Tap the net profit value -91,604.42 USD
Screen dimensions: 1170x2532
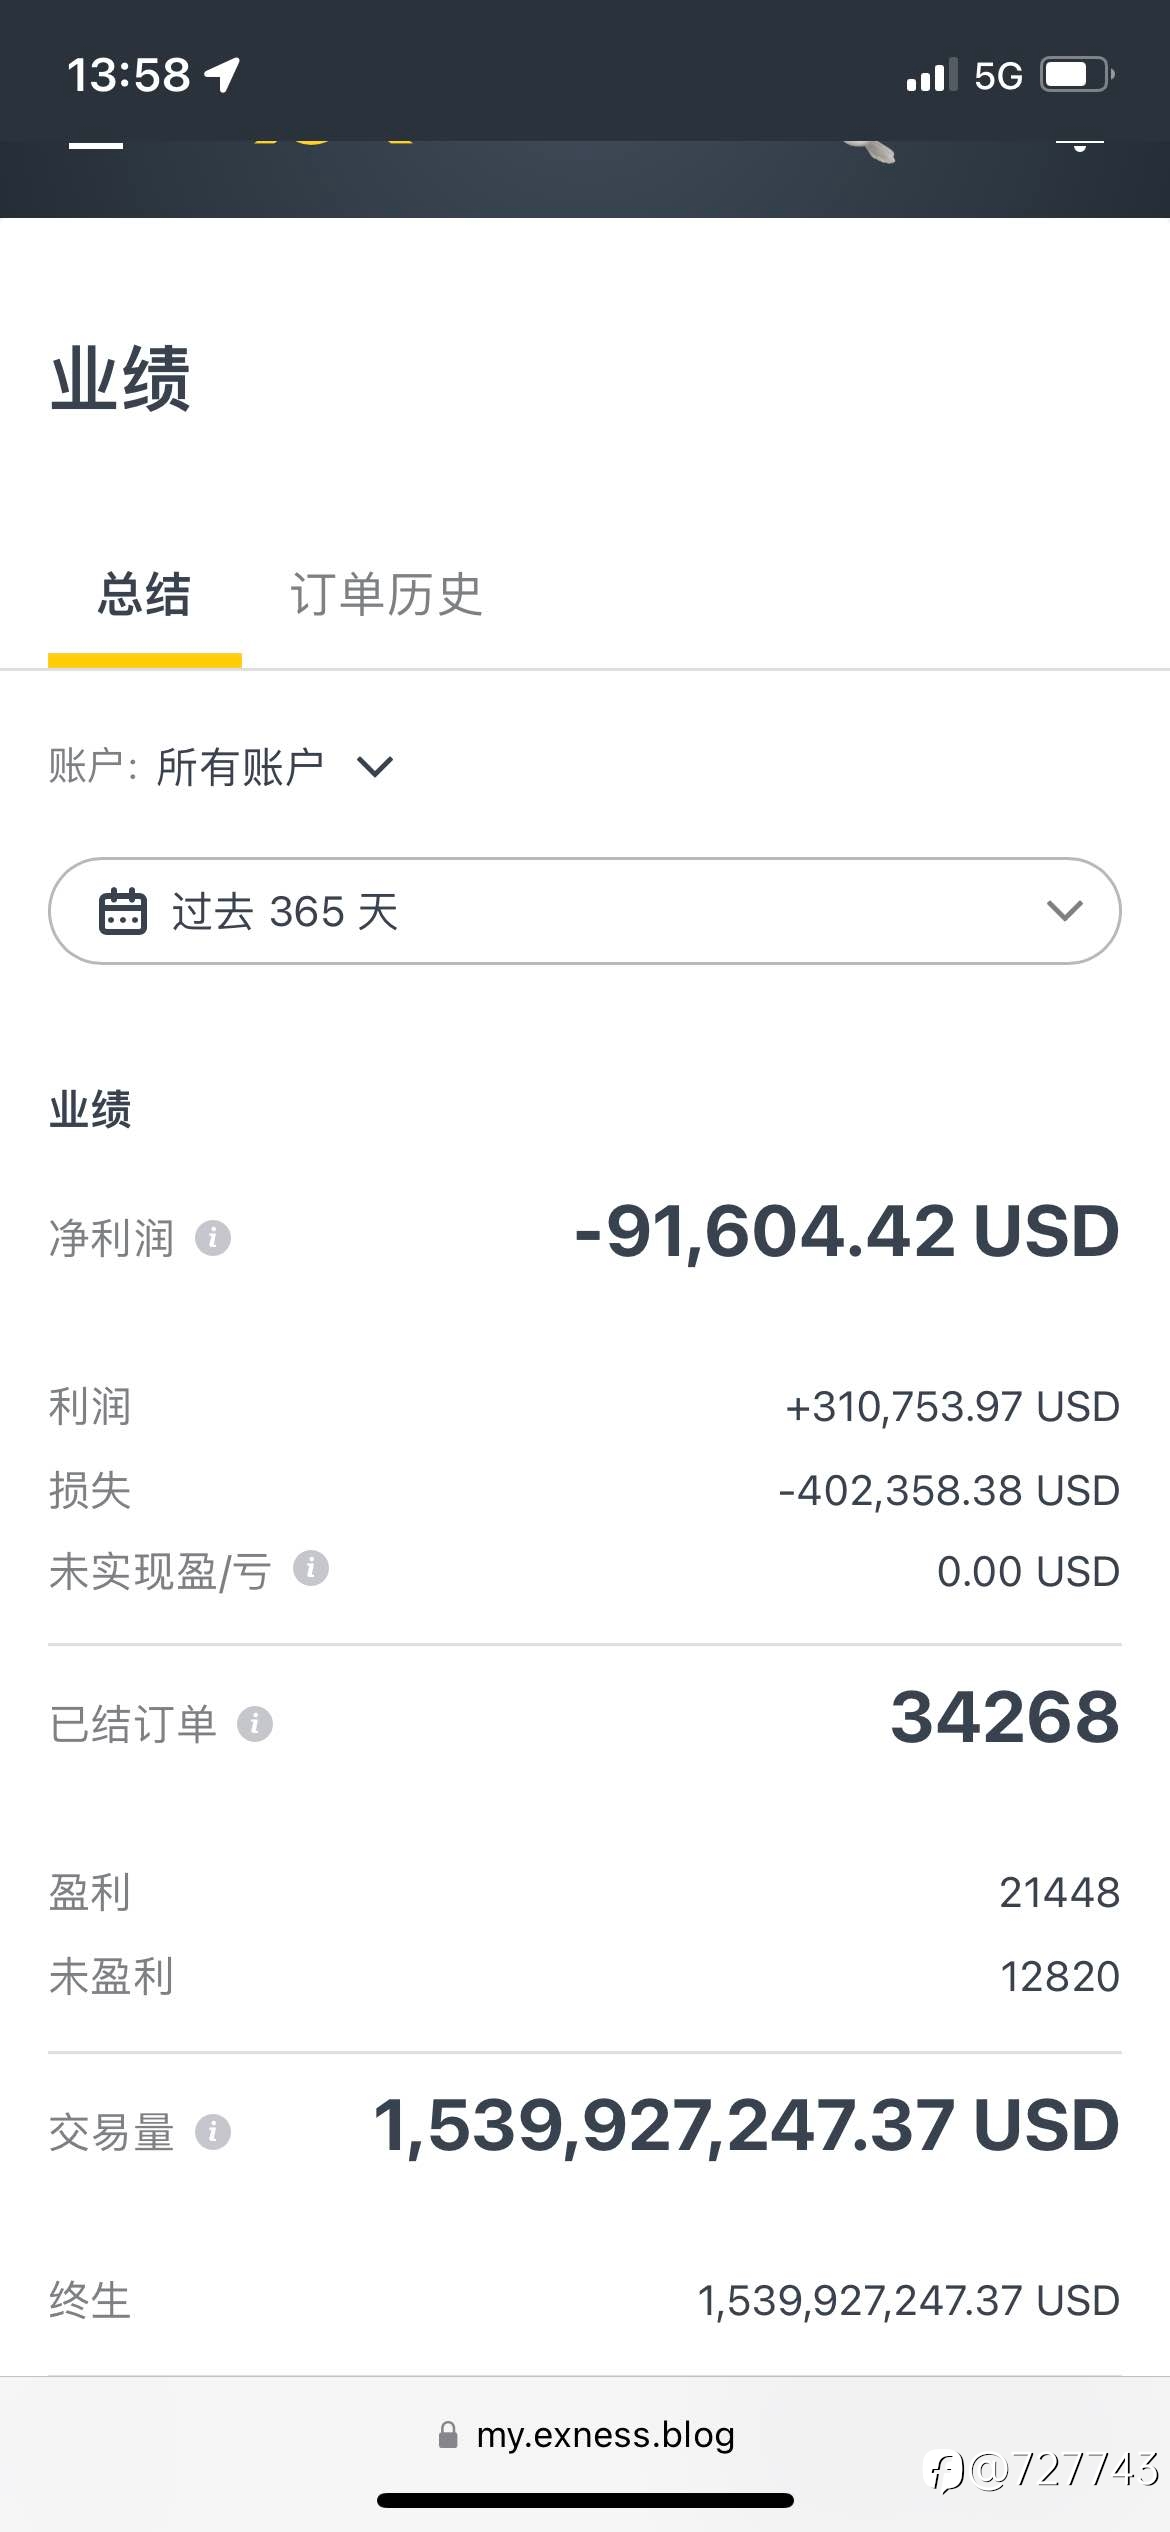point(846,1231)
